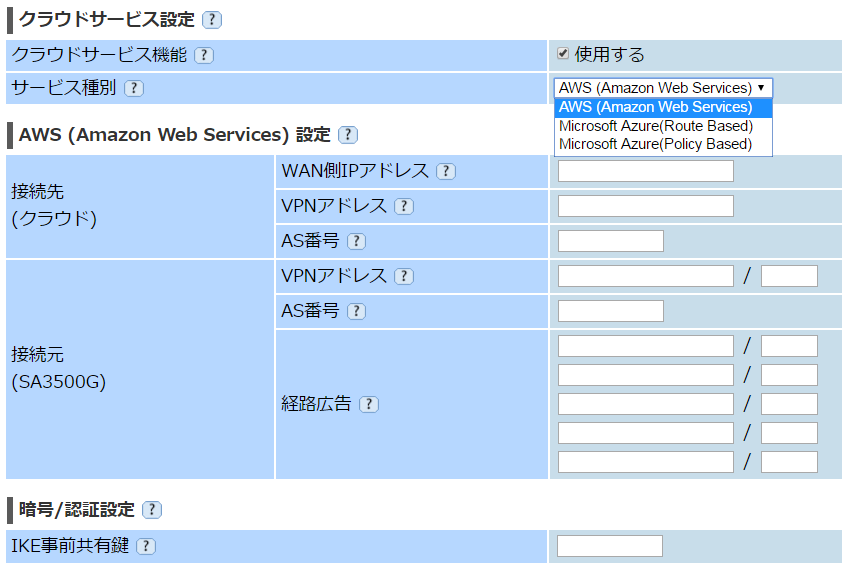Click third 経路広告 address field

click(x=645, y=404)
